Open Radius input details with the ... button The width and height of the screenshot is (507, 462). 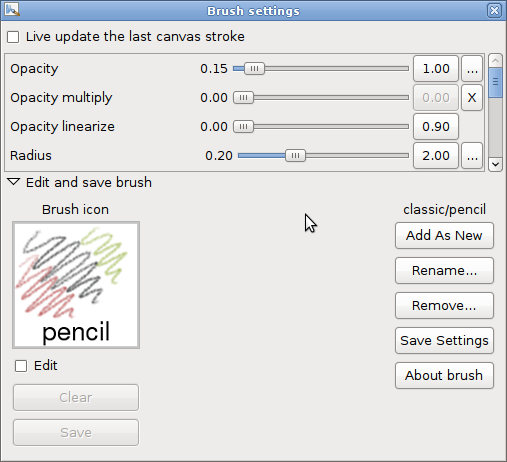point(472,156)
